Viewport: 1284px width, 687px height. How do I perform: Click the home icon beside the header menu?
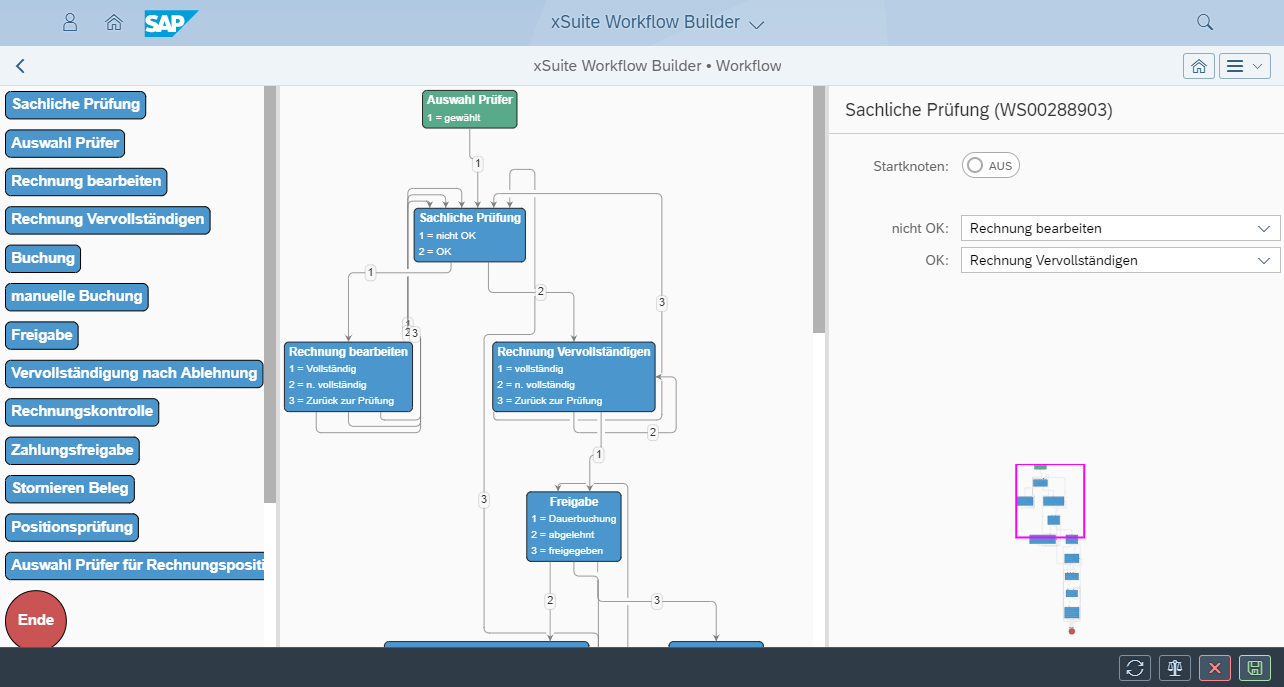[x=1198, y=65]
